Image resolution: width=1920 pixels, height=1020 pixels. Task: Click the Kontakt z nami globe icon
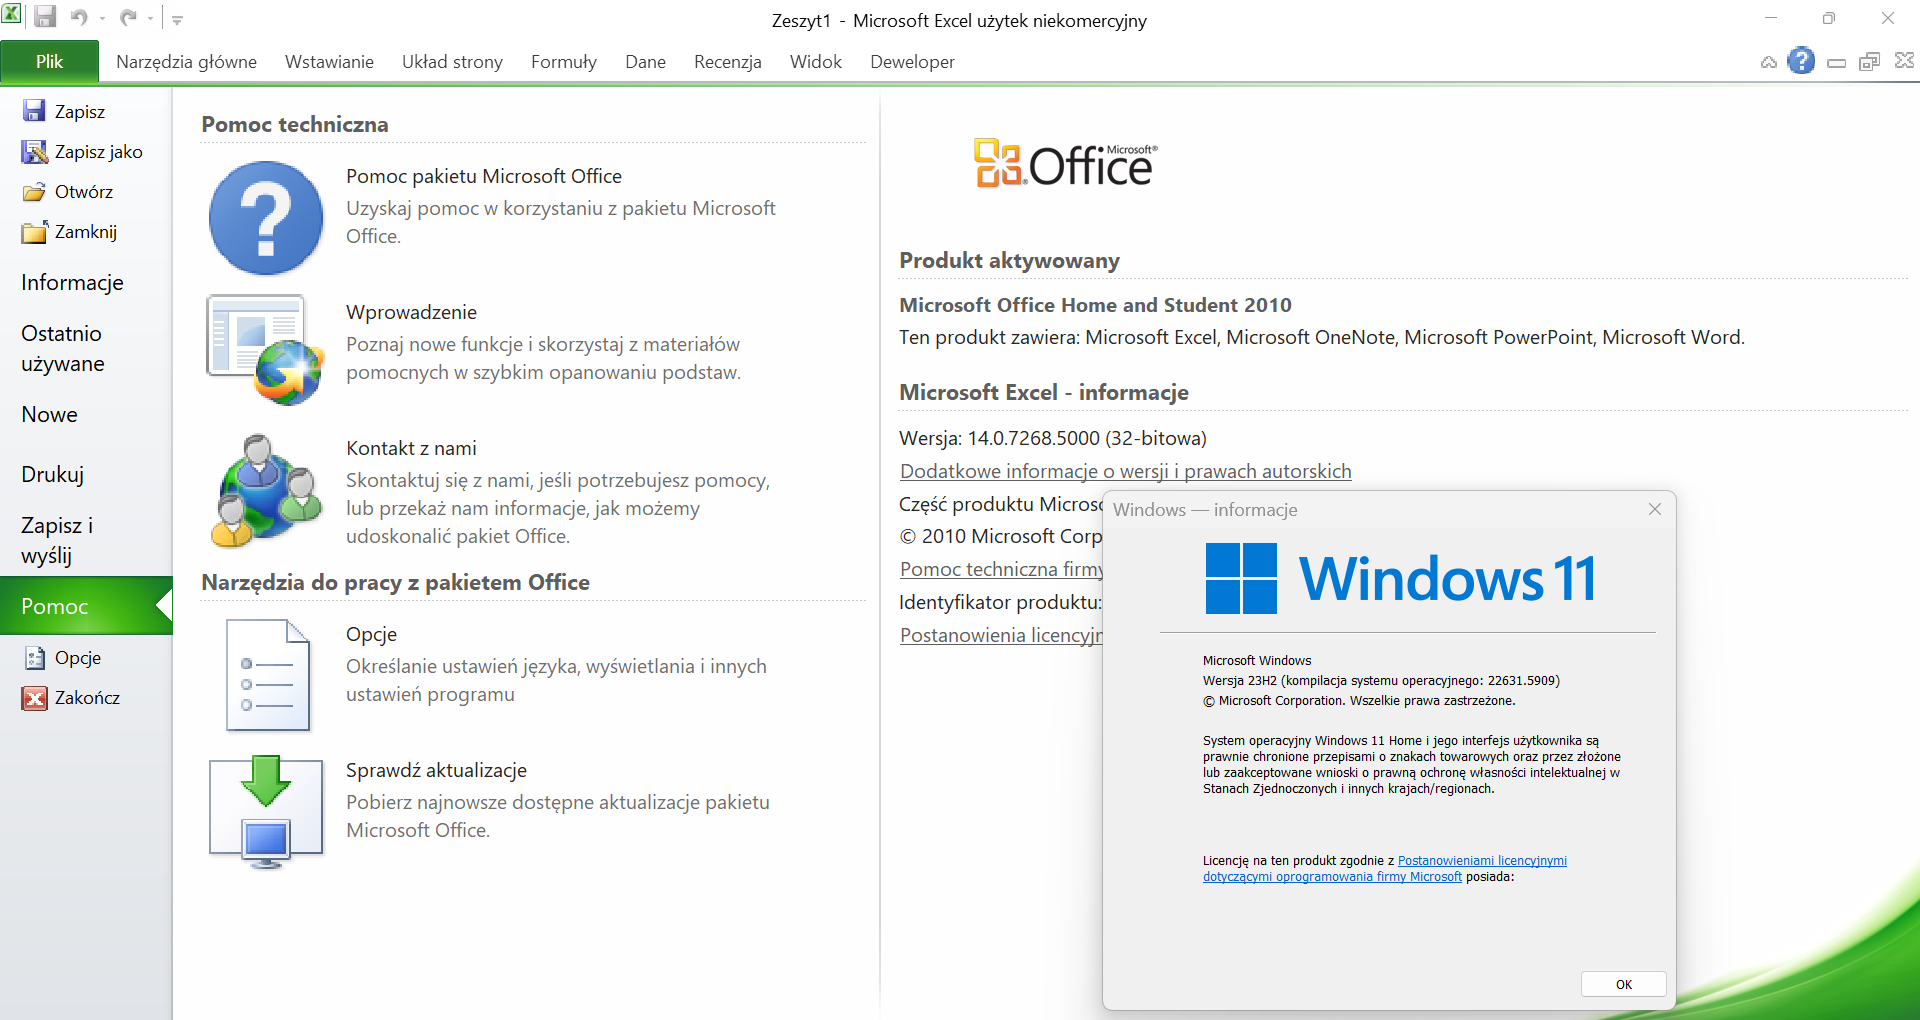tap(266, 490)
